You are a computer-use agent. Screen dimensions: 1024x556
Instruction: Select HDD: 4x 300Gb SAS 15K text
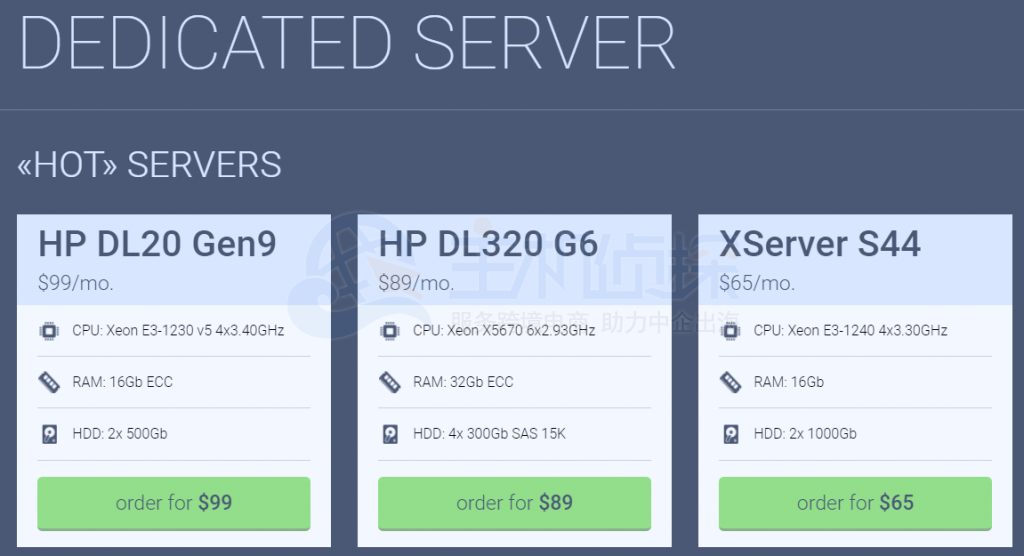(490, 434)
